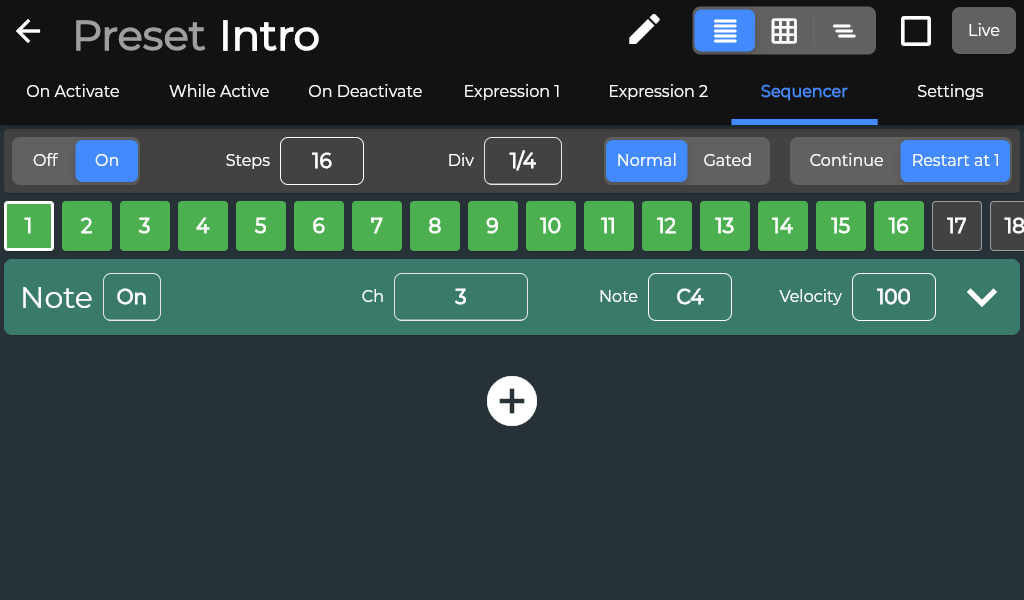This screenshot has width=1024, height=600.
Task: Click the square outline icon
Action: coord(916,31)
